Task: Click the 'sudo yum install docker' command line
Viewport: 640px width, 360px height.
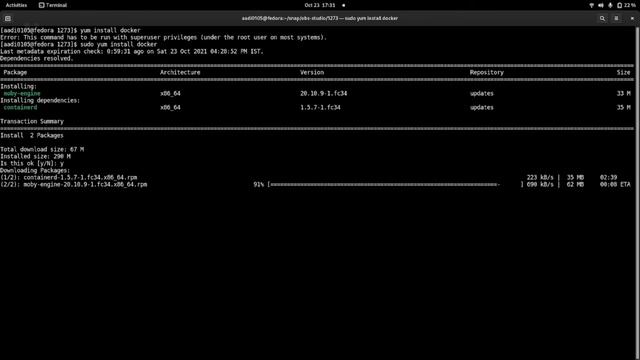Action: coord(78,44)
